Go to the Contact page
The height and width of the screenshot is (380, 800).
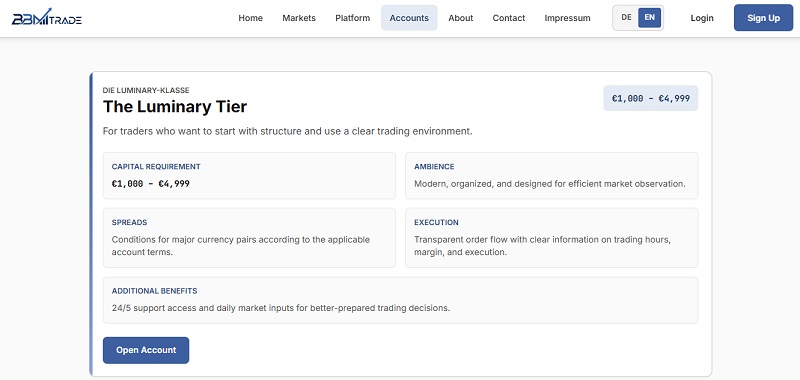(x=509, y=18)
